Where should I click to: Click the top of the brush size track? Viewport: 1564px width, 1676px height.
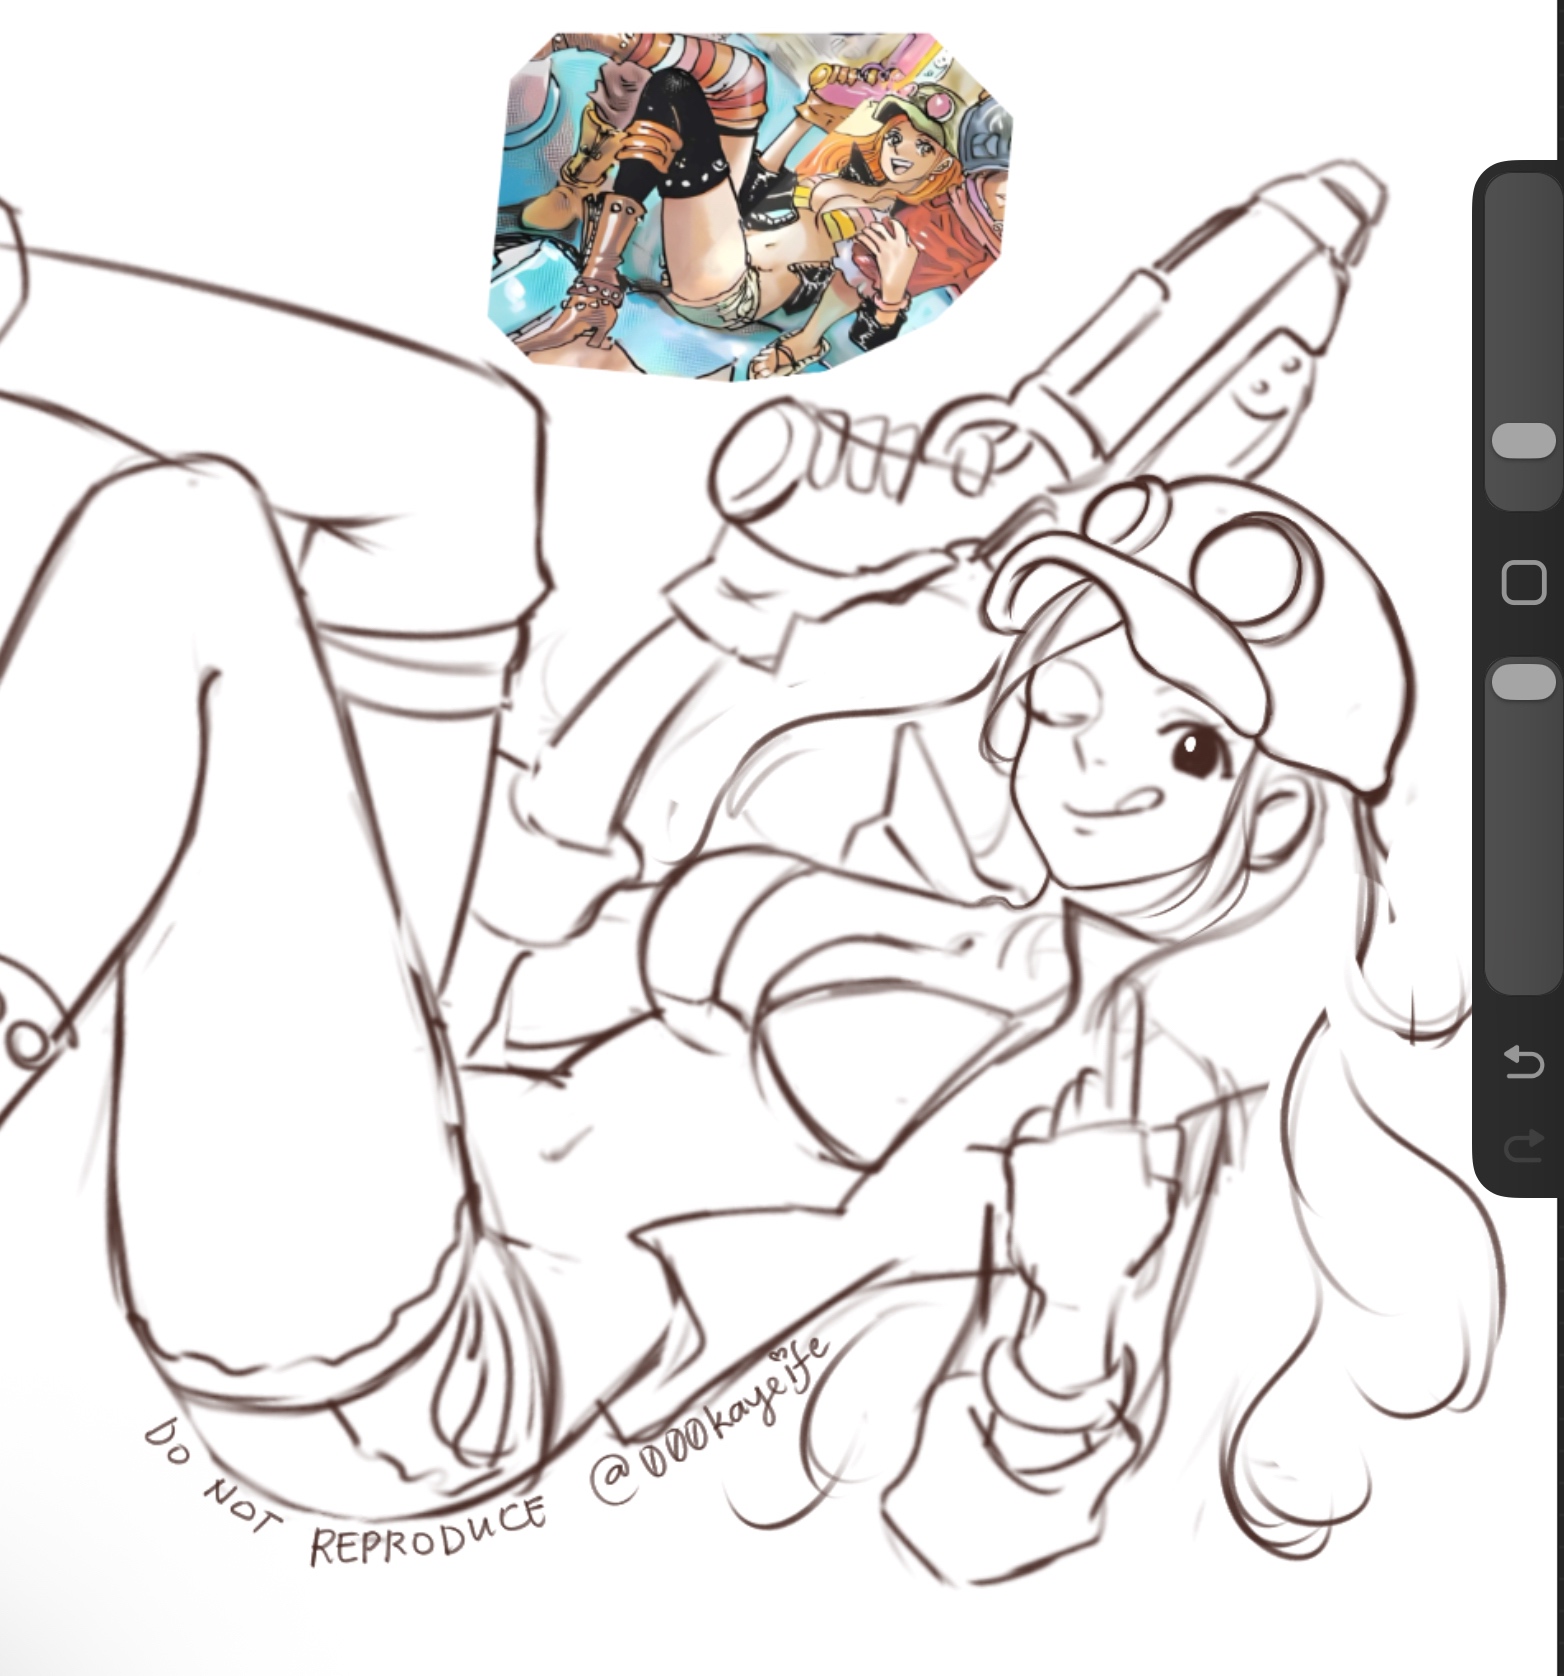pos(1523,200)
